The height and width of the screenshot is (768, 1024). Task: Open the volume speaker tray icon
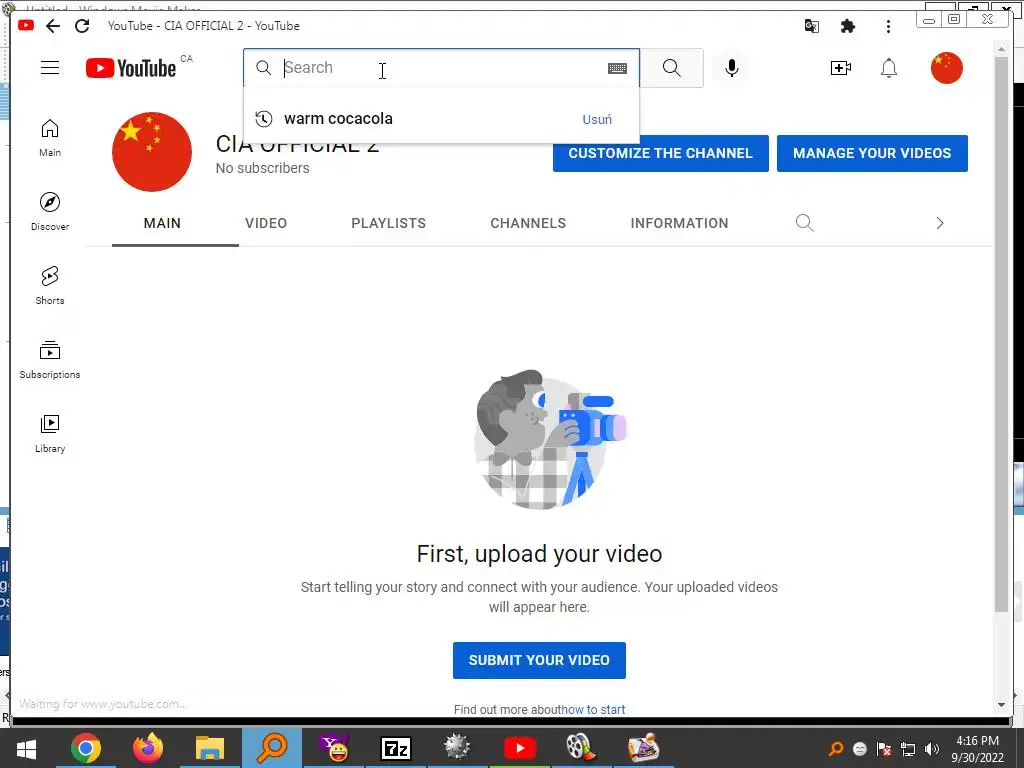pos(932,749)
